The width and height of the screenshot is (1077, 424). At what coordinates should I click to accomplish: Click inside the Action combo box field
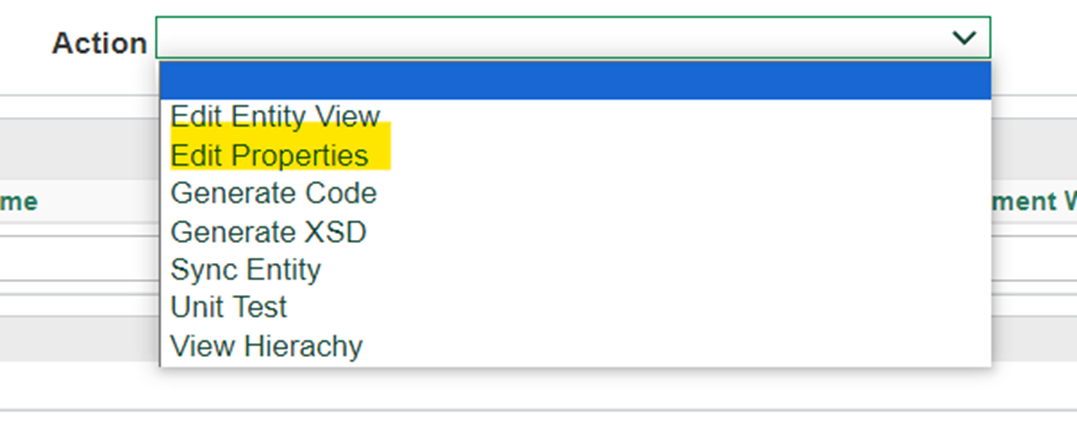[550, 38]
